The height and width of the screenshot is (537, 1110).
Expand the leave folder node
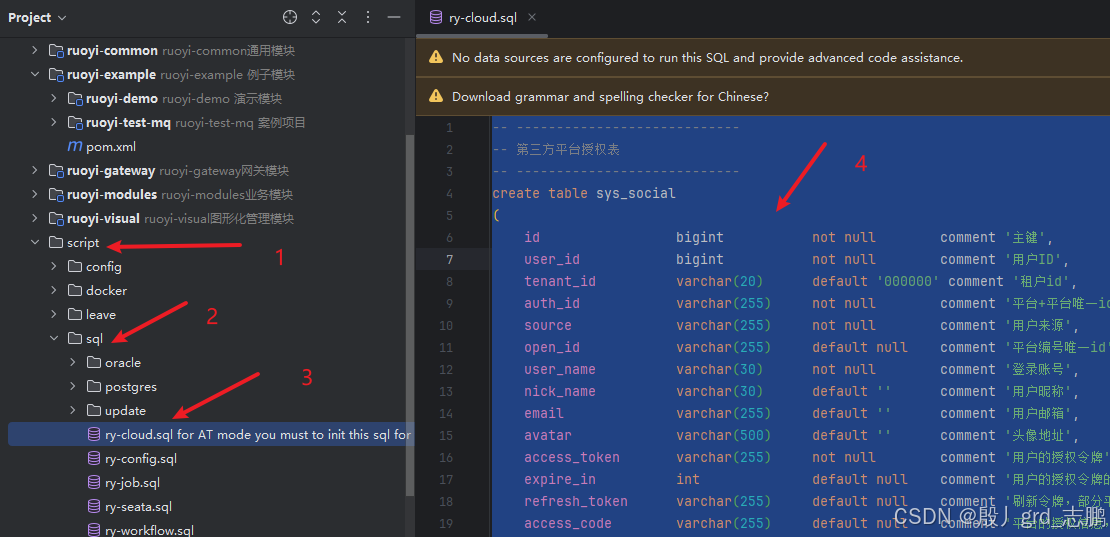[x=54, y=315]
